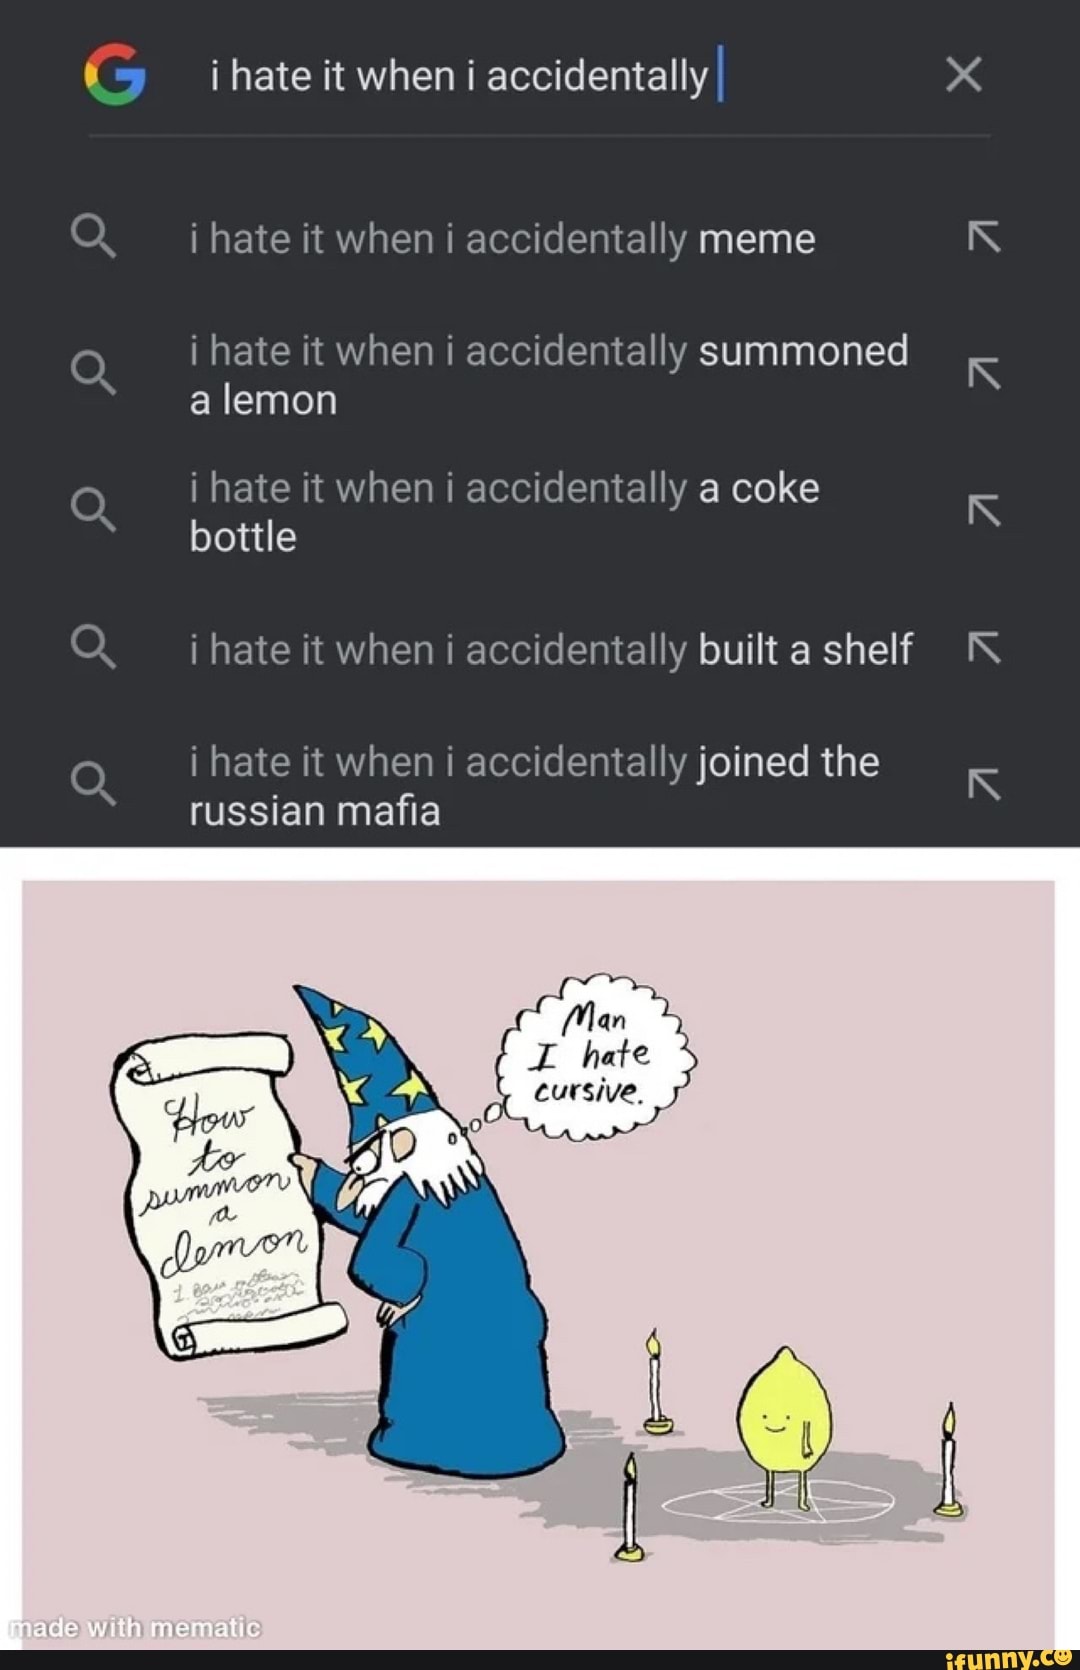1080x1670 pixels.
Task: Fill search with 'meme' suggestion arrow
Action: coord(984,238)
